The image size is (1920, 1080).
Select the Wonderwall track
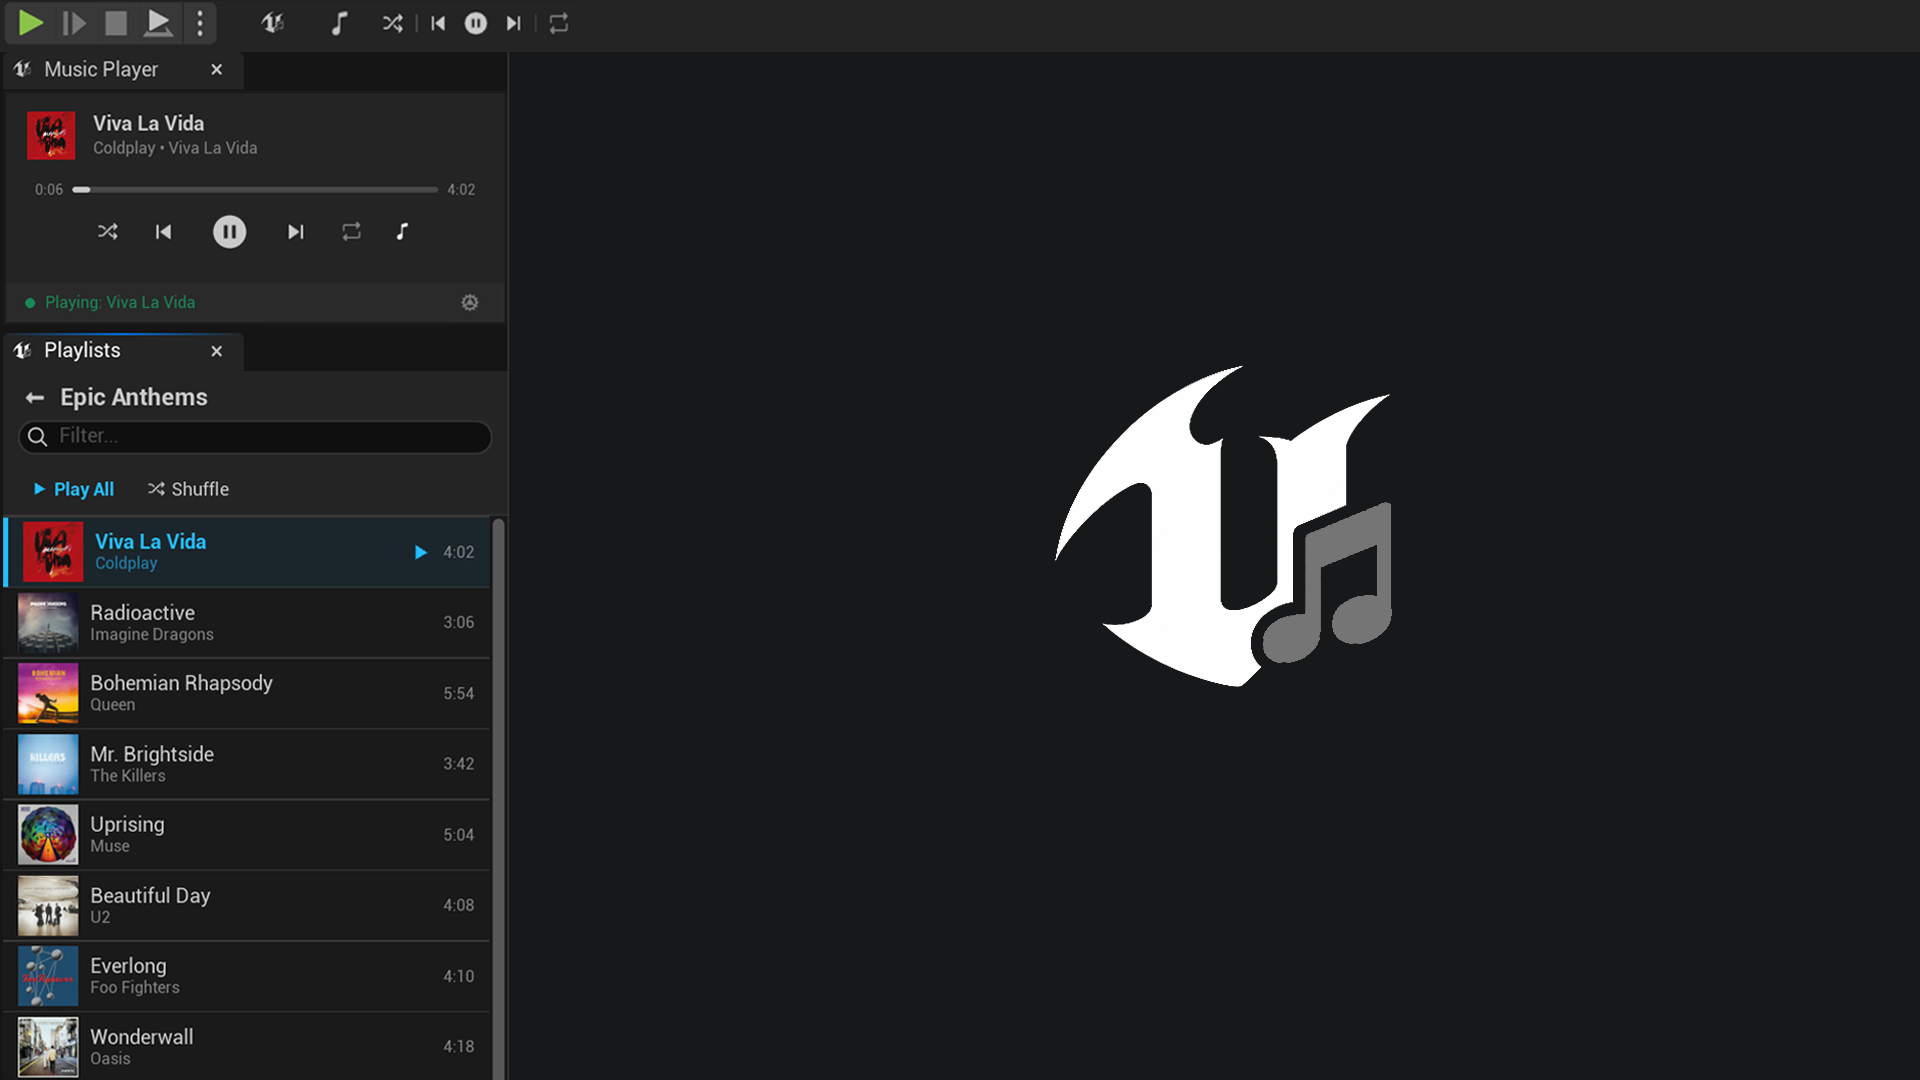(247, 1046)
